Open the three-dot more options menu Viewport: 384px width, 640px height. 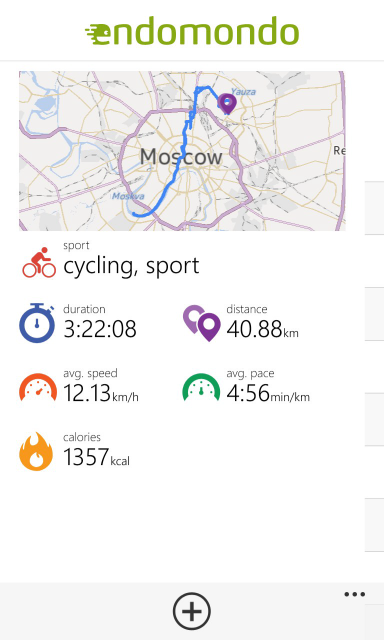pyautogui.click(x=354, y=594)
